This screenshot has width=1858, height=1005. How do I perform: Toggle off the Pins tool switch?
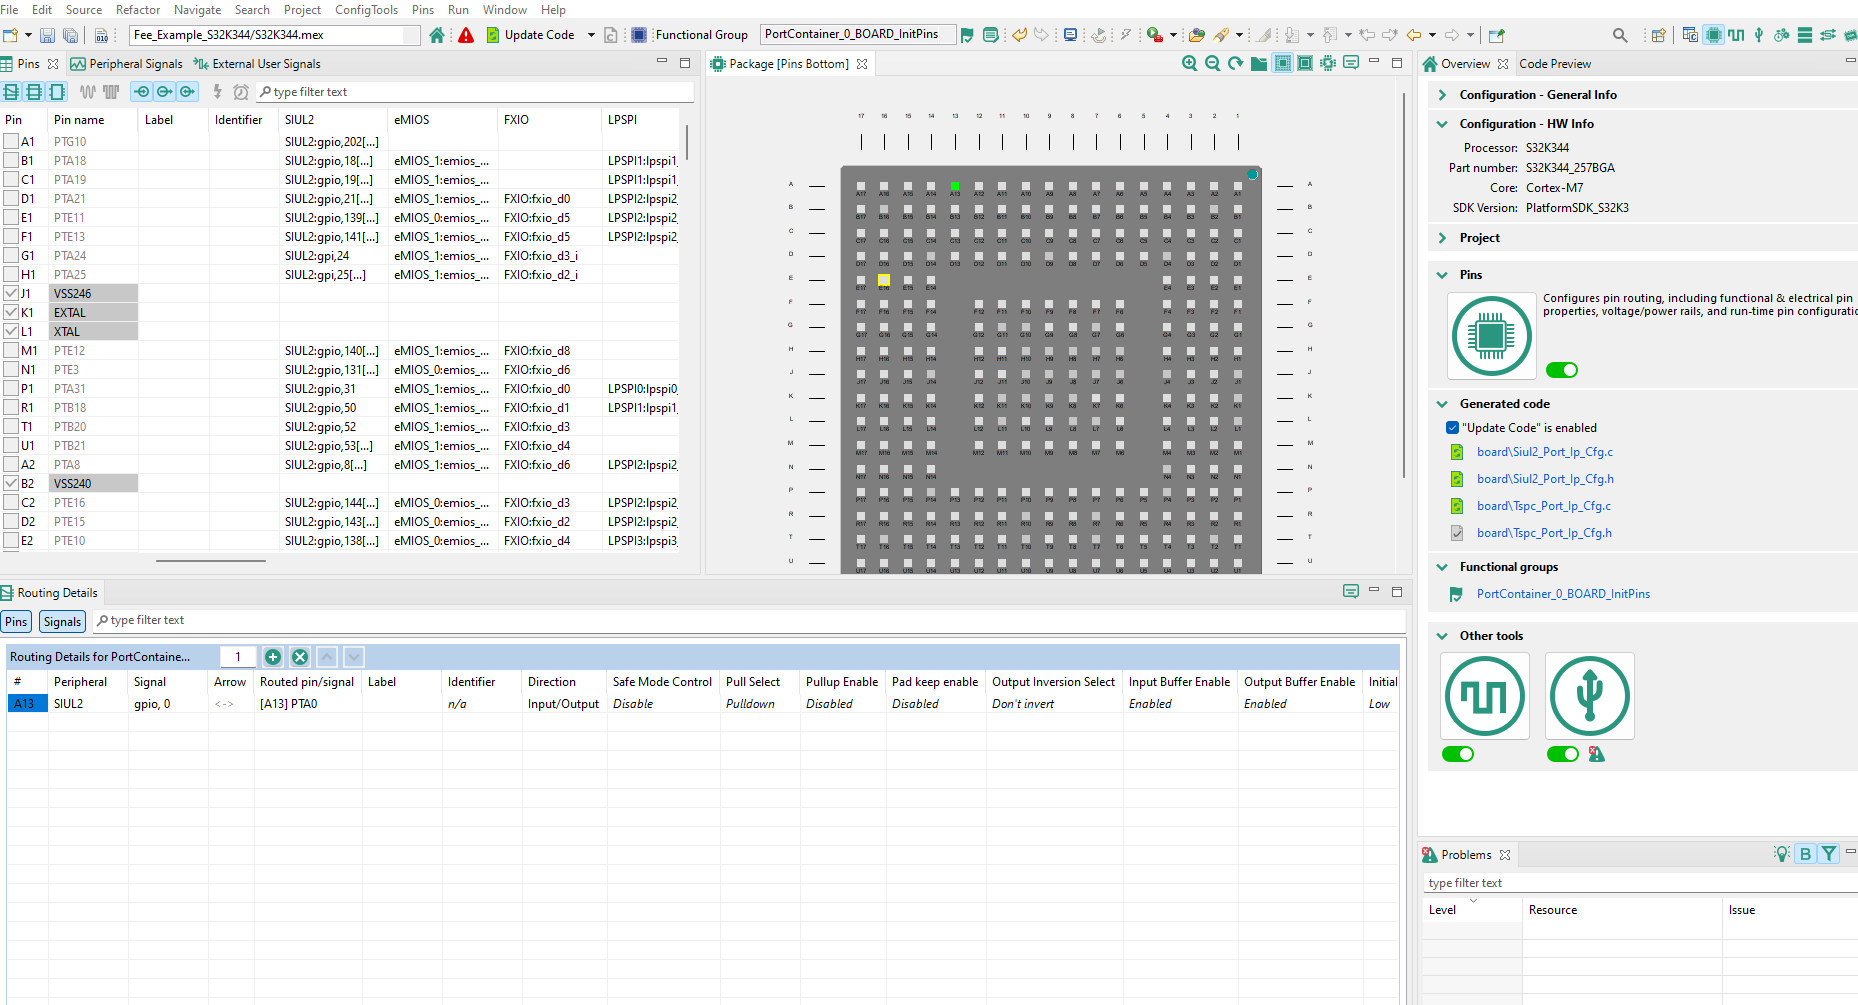1561,370
